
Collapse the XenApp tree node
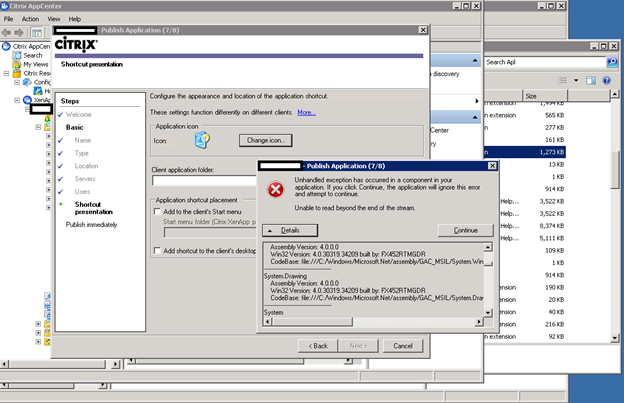17,100
